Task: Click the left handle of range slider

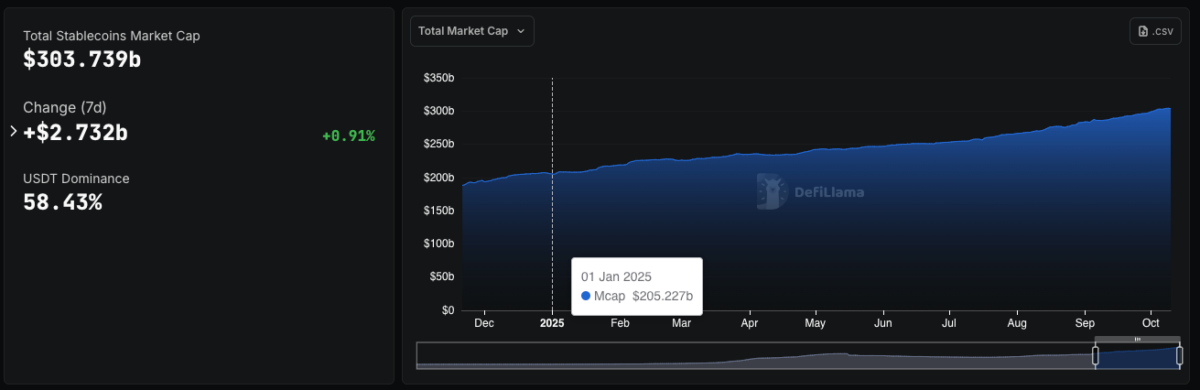Action: click(1095, 355)
